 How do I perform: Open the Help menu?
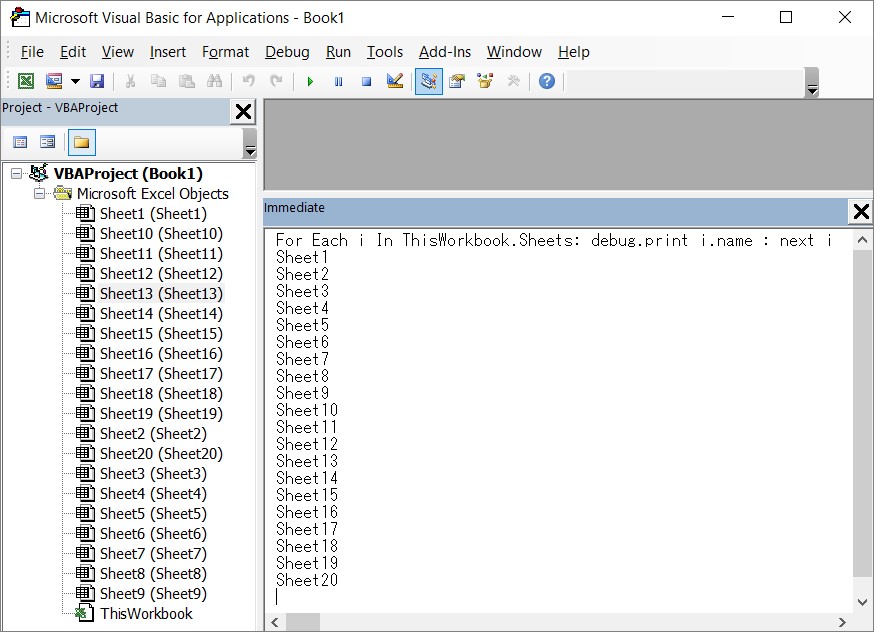574,52
